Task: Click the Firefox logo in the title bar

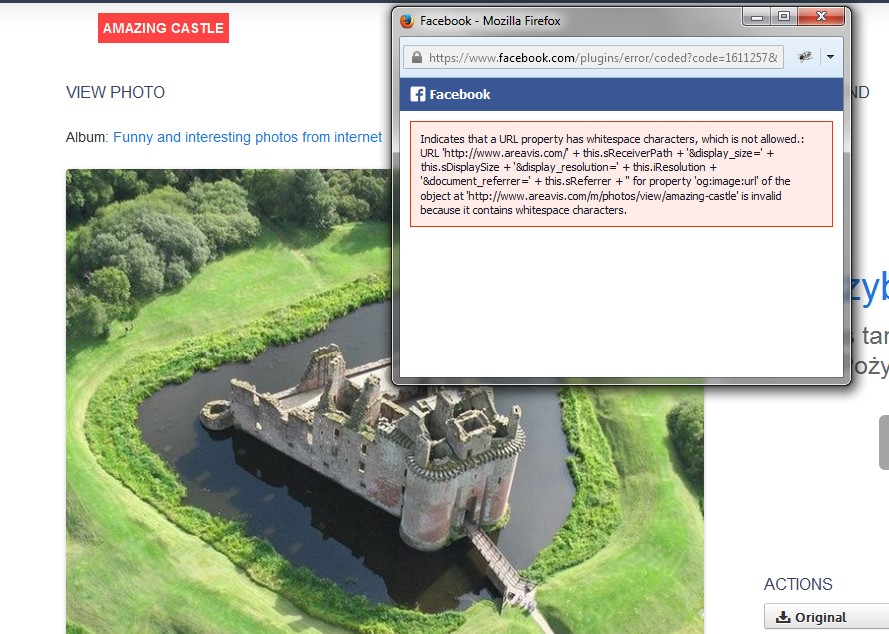Action: (x=407, y=20)
